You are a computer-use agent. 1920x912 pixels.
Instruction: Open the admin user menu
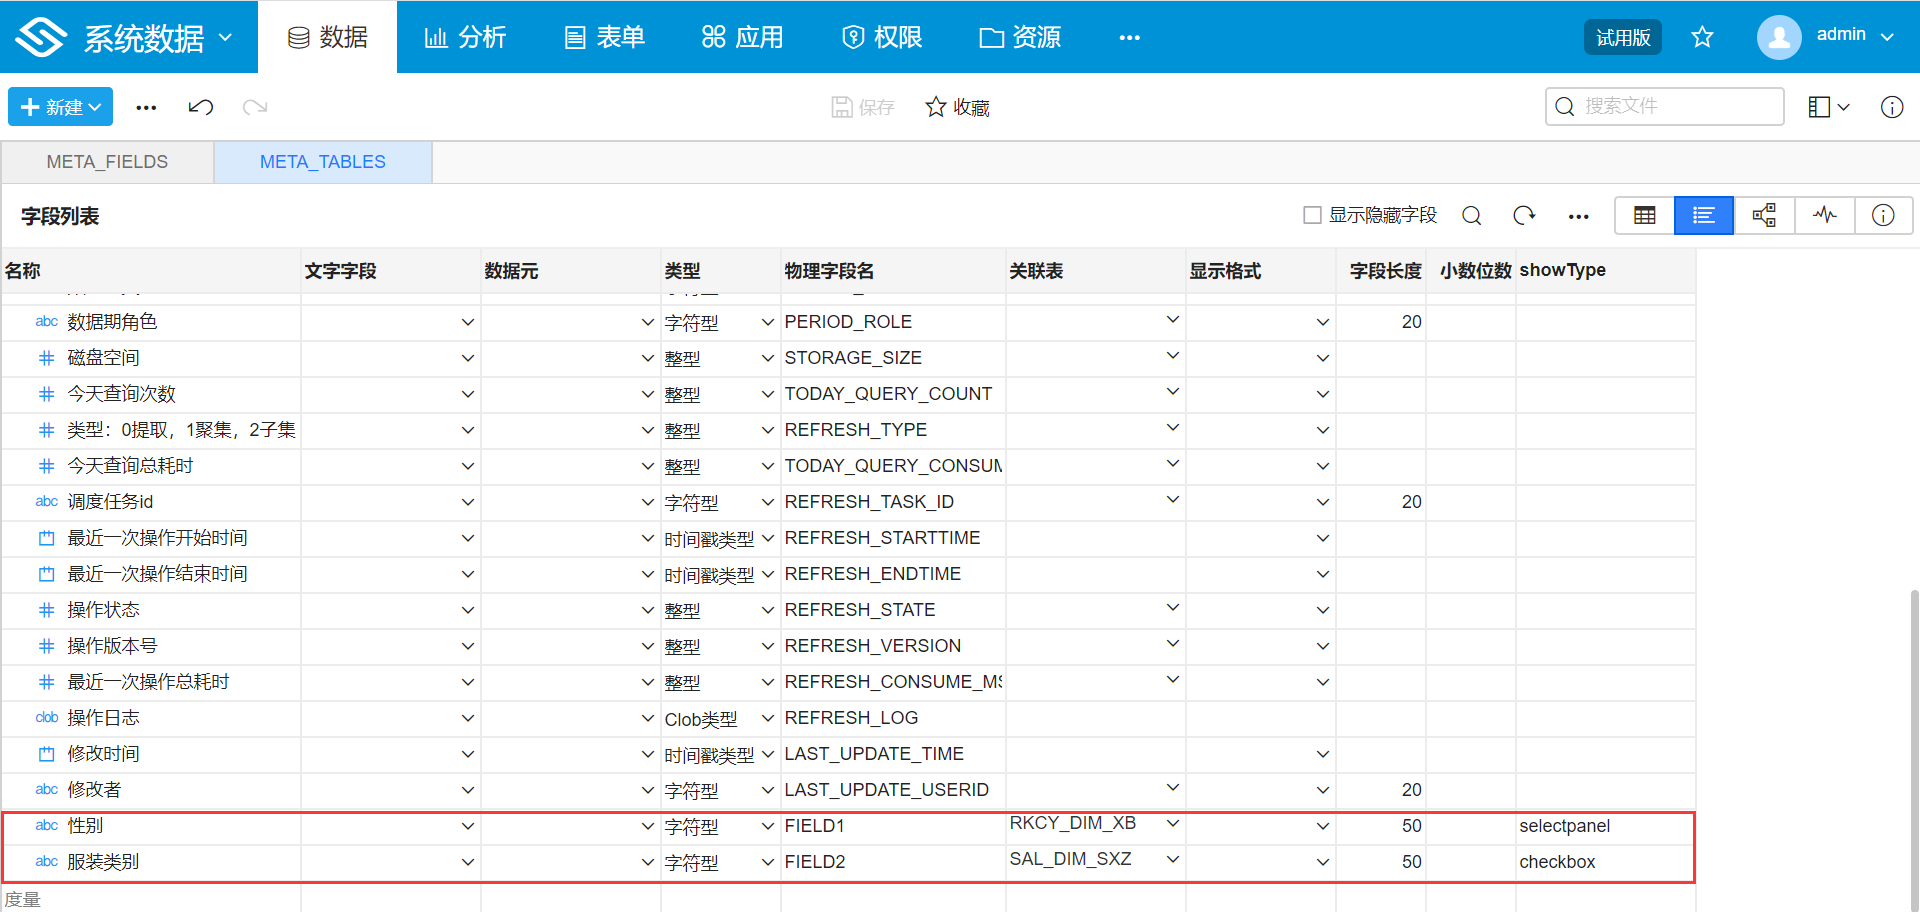coord(1827,37)
